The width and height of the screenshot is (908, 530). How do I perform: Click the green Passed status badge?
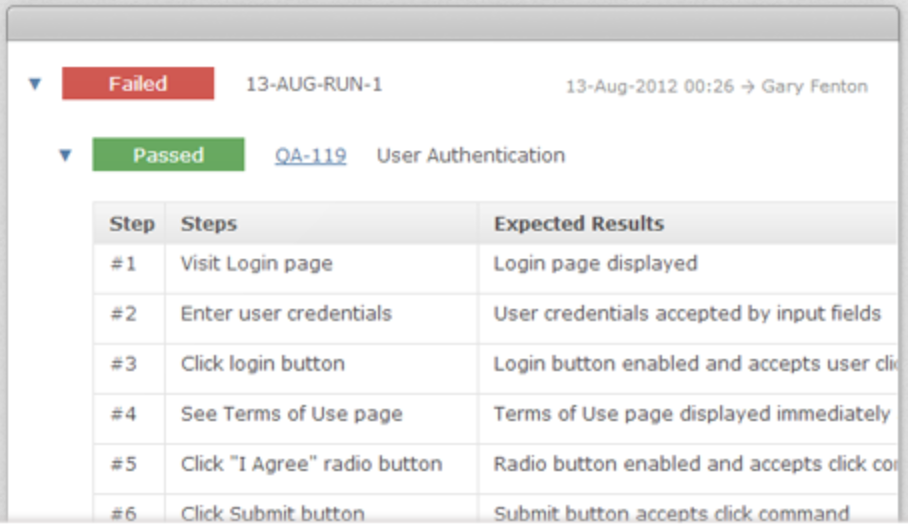168,155
